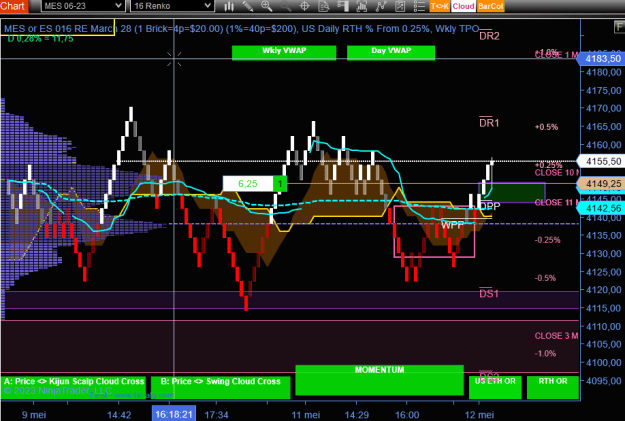Open the list options icon in toolbar
Screen dimensions: 625x421
[419, 6]
